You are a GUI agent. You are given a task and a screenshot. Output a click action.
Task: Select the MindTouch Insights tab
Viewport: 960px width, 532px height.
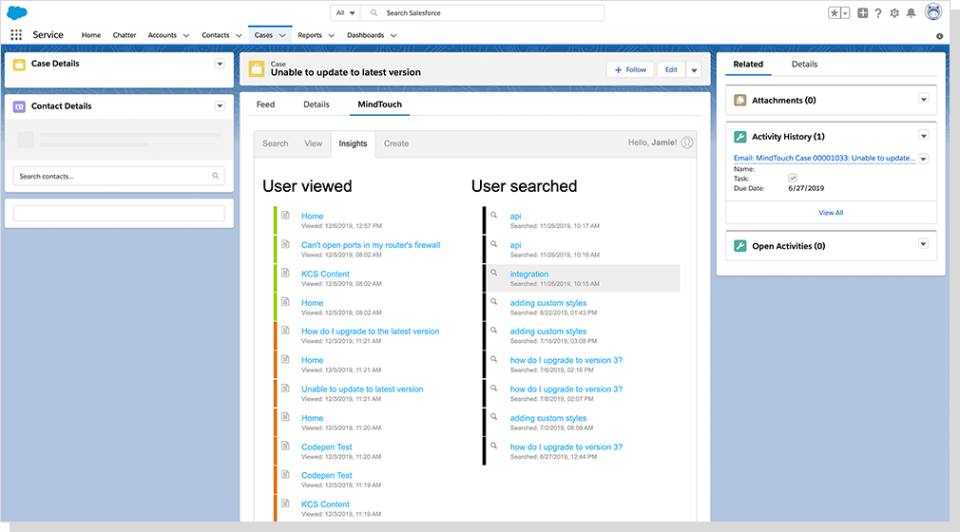pyautogui.click(x=353, y=144)
